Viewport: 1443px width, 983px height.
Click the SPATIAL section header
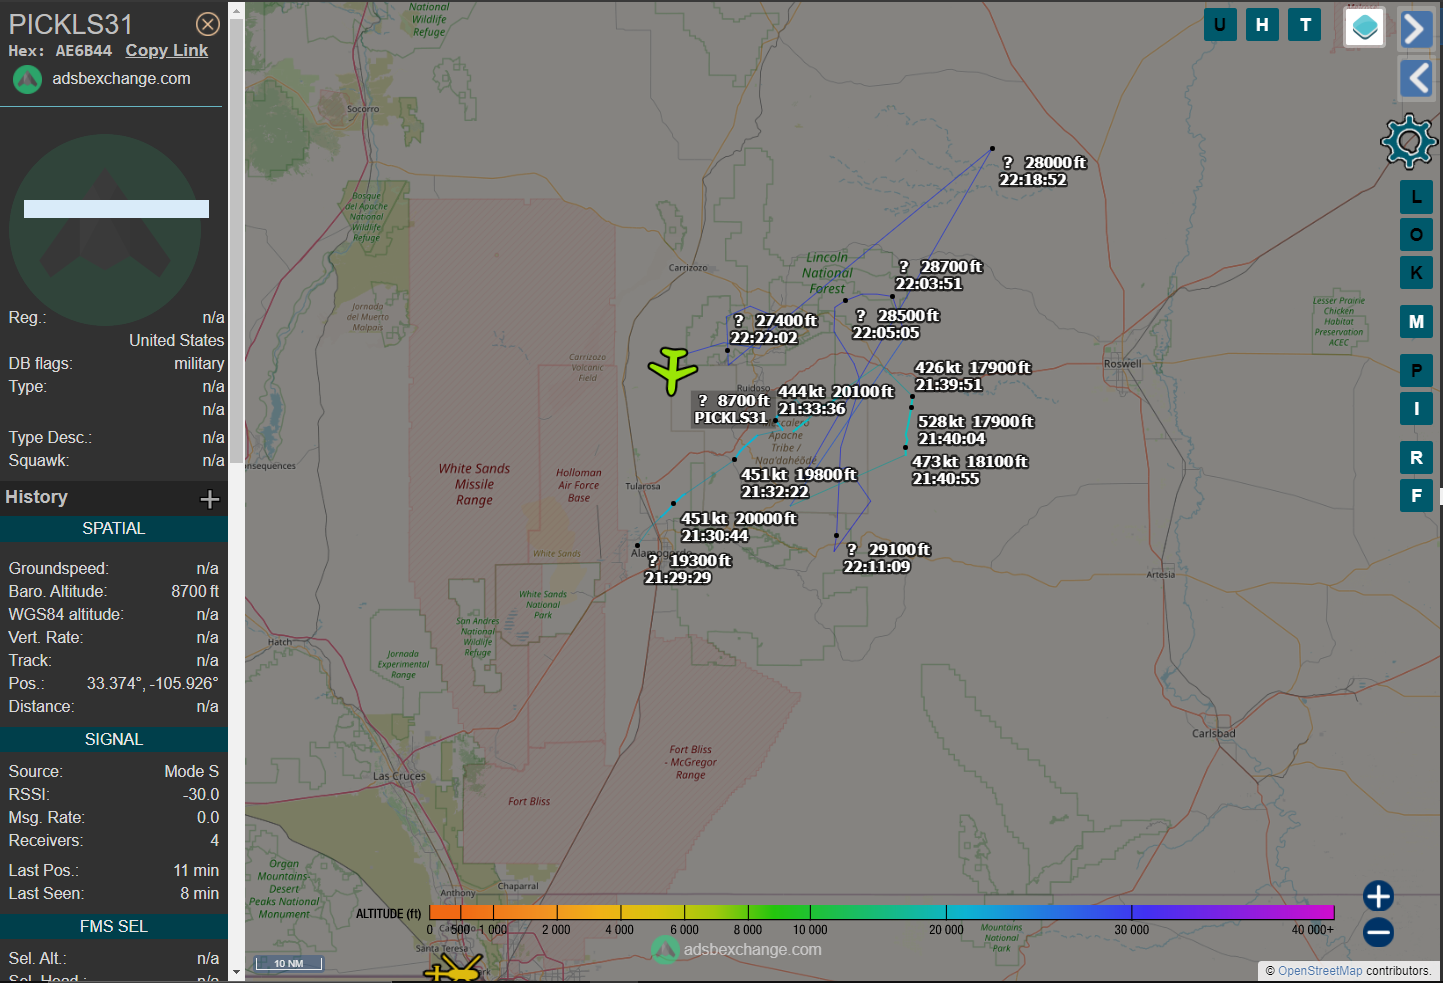click(x=114, y=528)
